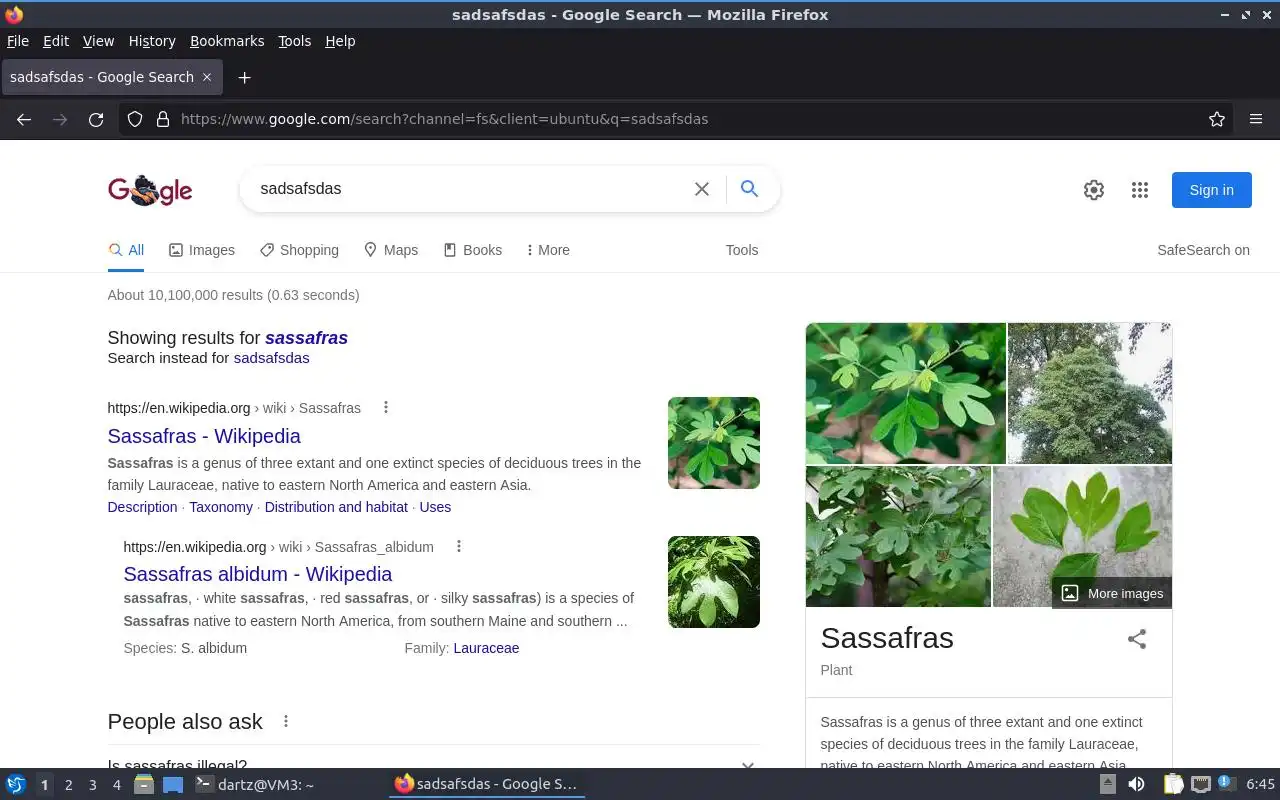Switch to Books results tab
The image size is (1280, 800).
[x=473, y=250]
